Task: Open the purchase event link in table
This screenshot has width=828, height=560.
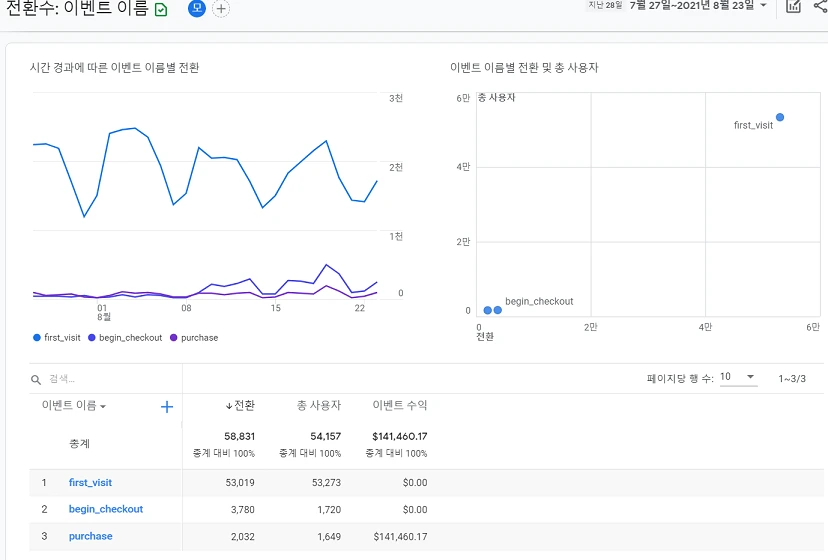Action: click(x=90, y=536)
